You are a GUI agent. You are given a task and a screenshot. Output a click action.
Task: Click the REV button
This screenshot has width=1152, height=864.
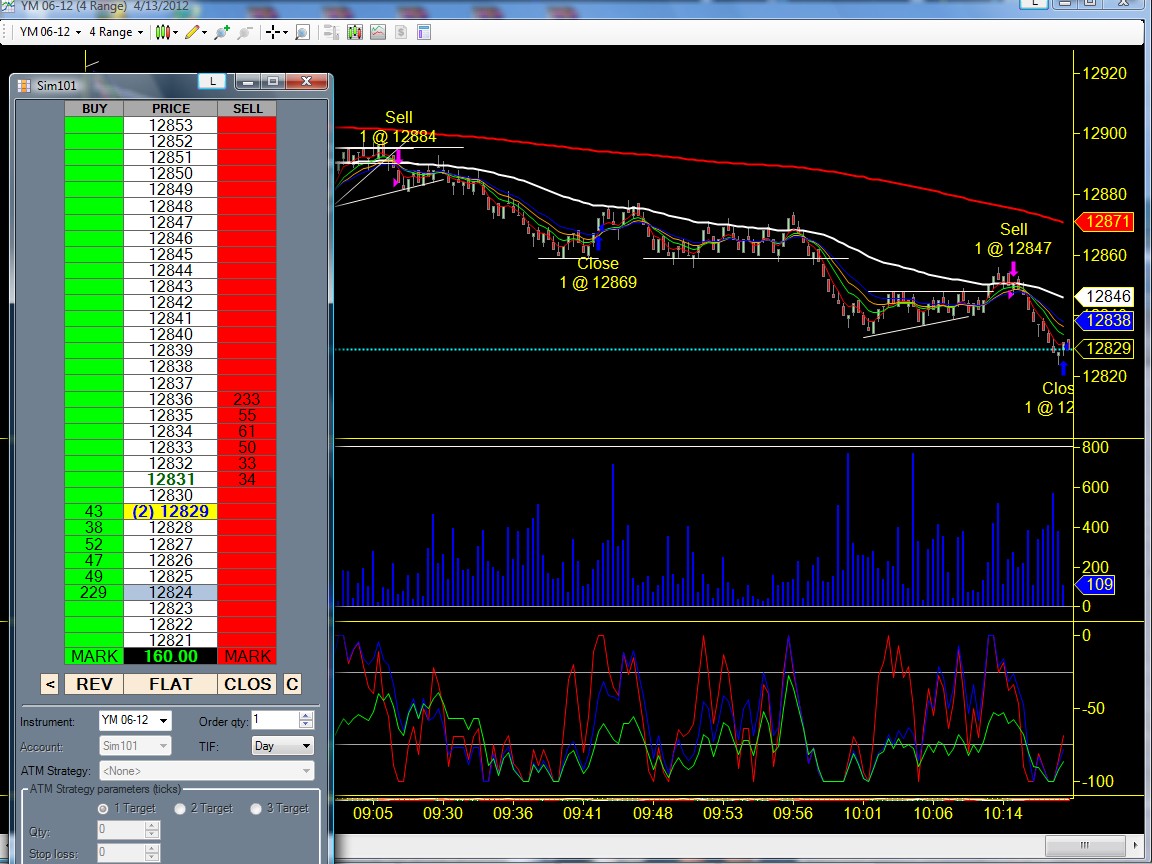(x=94, y=684)
